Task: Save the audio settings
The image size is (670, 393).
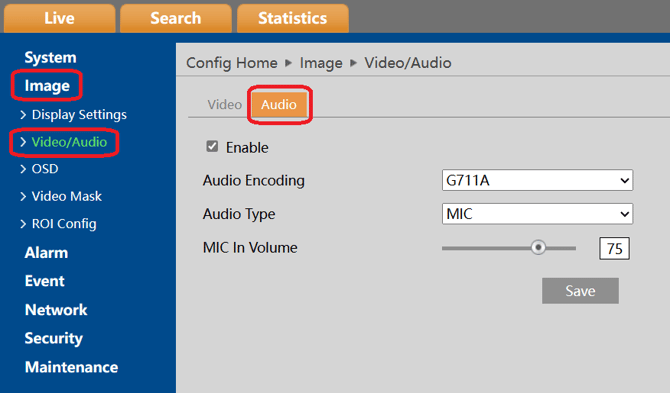Action: [x=580, y=291]
